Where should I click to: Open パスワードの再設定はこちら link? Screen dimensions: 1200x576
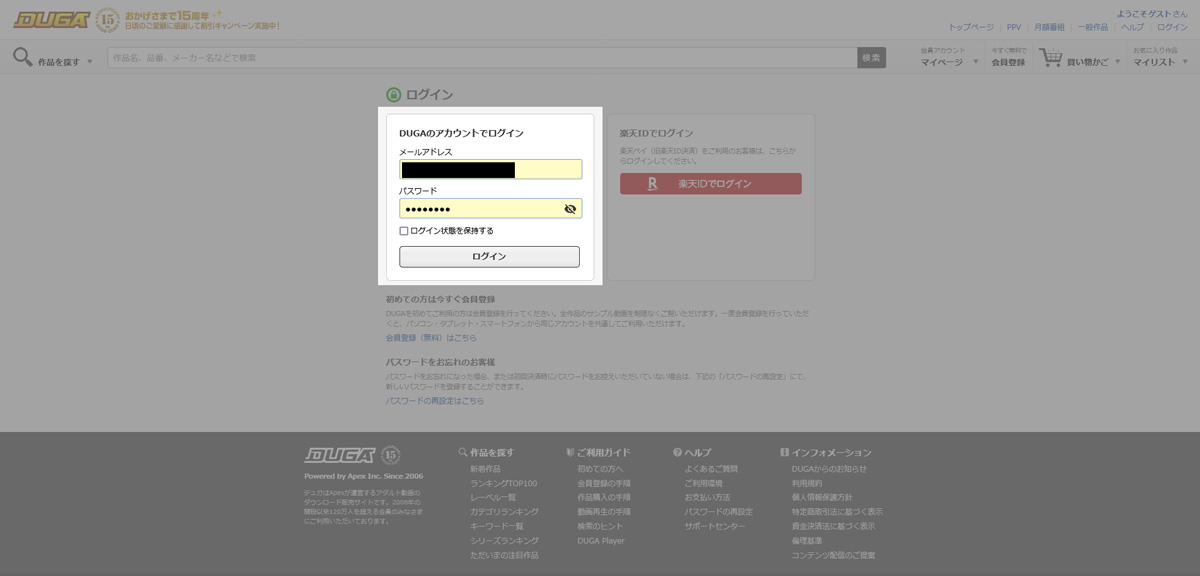434,401
